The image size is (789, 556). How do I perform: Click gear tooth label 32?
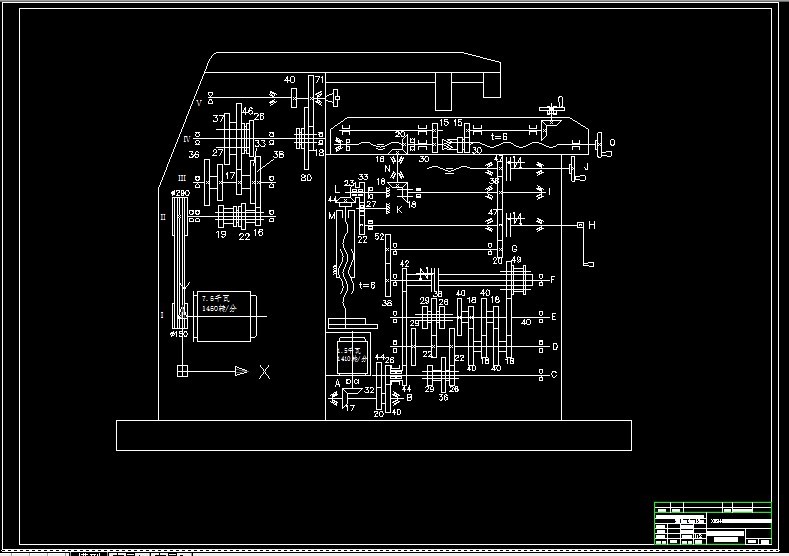[x=369, y=390]
